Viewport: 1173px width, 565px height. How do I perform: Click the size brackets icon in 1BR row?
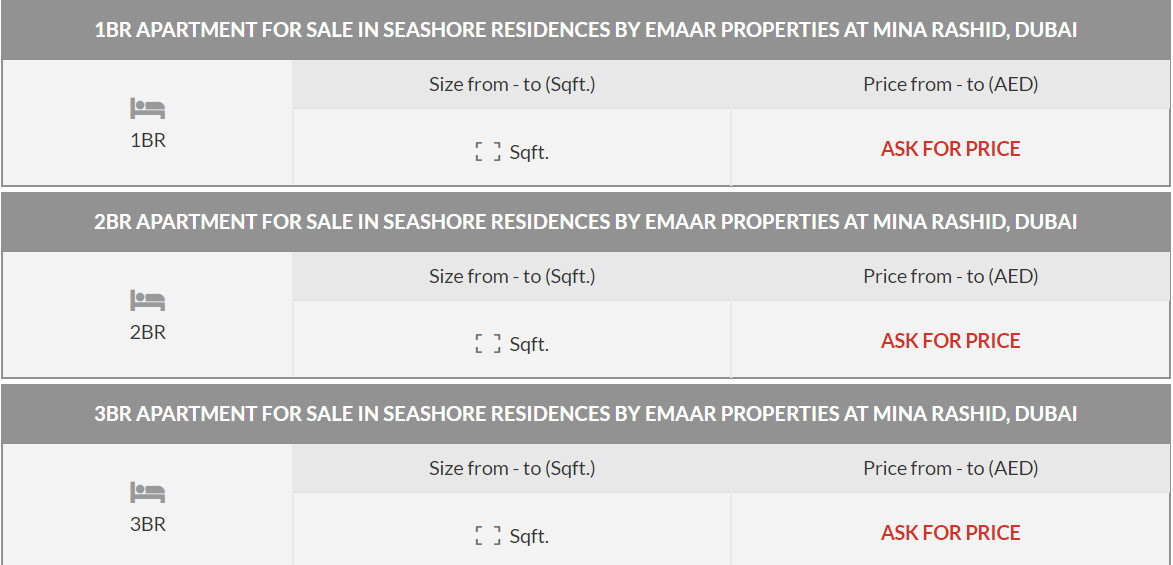[x=488, y=152]
